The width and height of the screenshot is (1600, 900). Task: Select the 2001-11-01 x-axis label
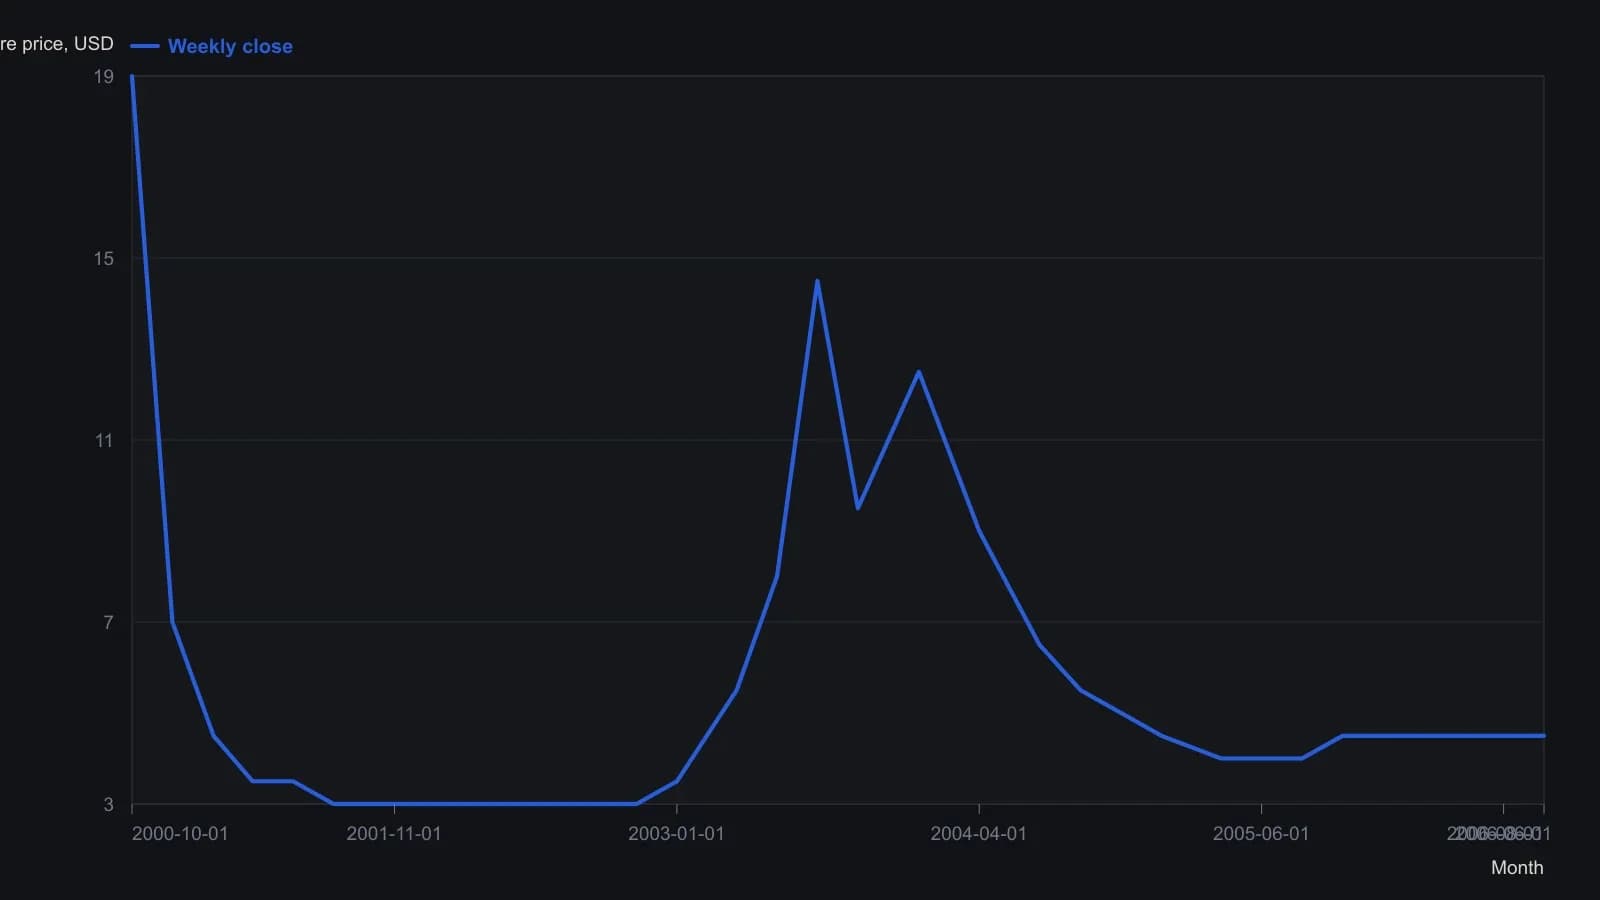(394, 834)
